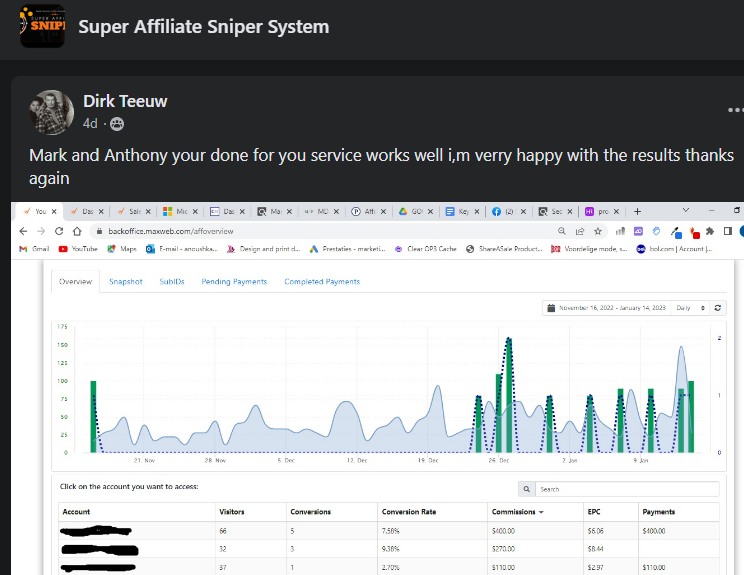Switch to the SubIDs tab
The image size is (744, 575).
[172, 282]
